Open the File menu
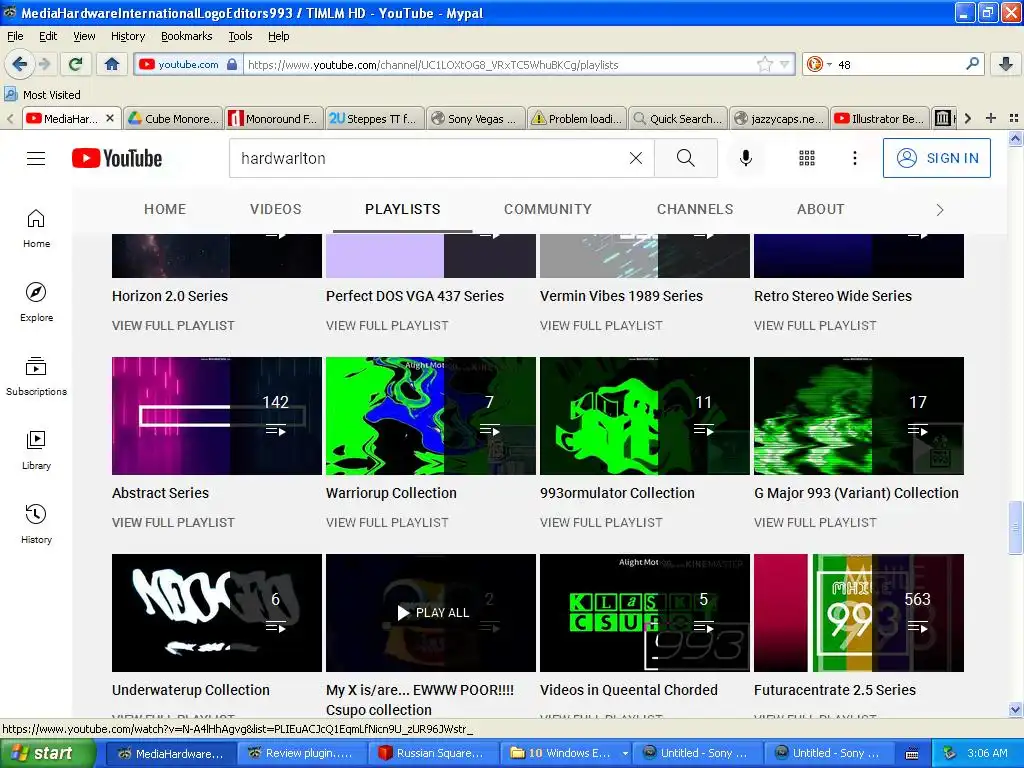The height and width of the screenshot is (768, 1024). [x=15, y=36]
